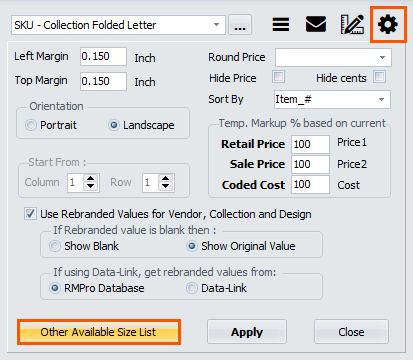Increase the Row start value

pyautogui.click(x=166, y=178)
